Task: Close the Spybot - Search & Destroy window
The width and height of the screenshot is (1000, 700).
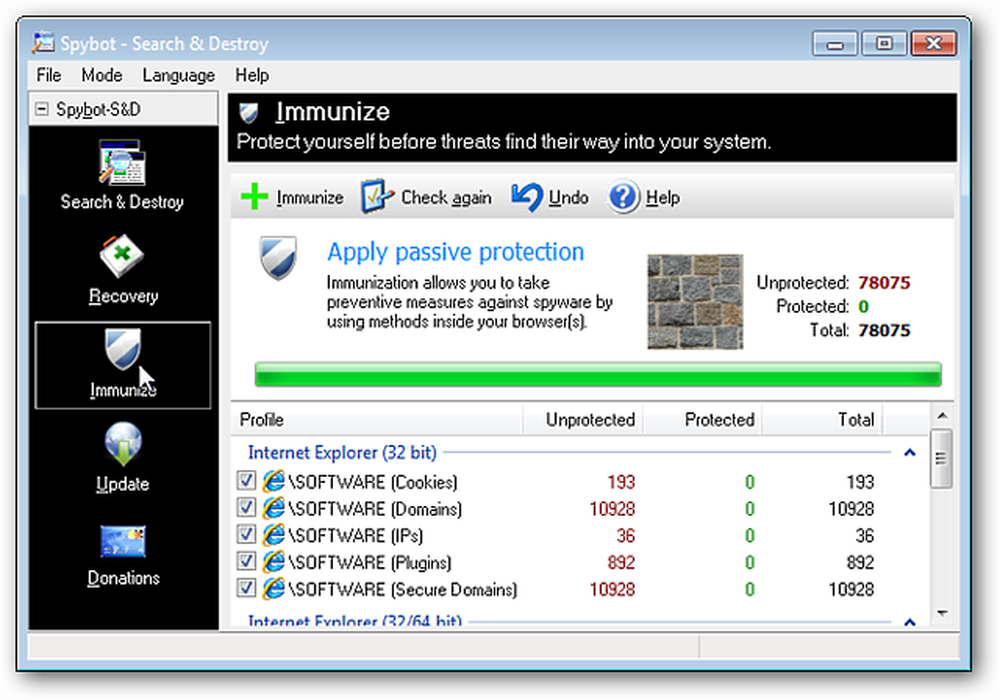Action: (933, 43)
